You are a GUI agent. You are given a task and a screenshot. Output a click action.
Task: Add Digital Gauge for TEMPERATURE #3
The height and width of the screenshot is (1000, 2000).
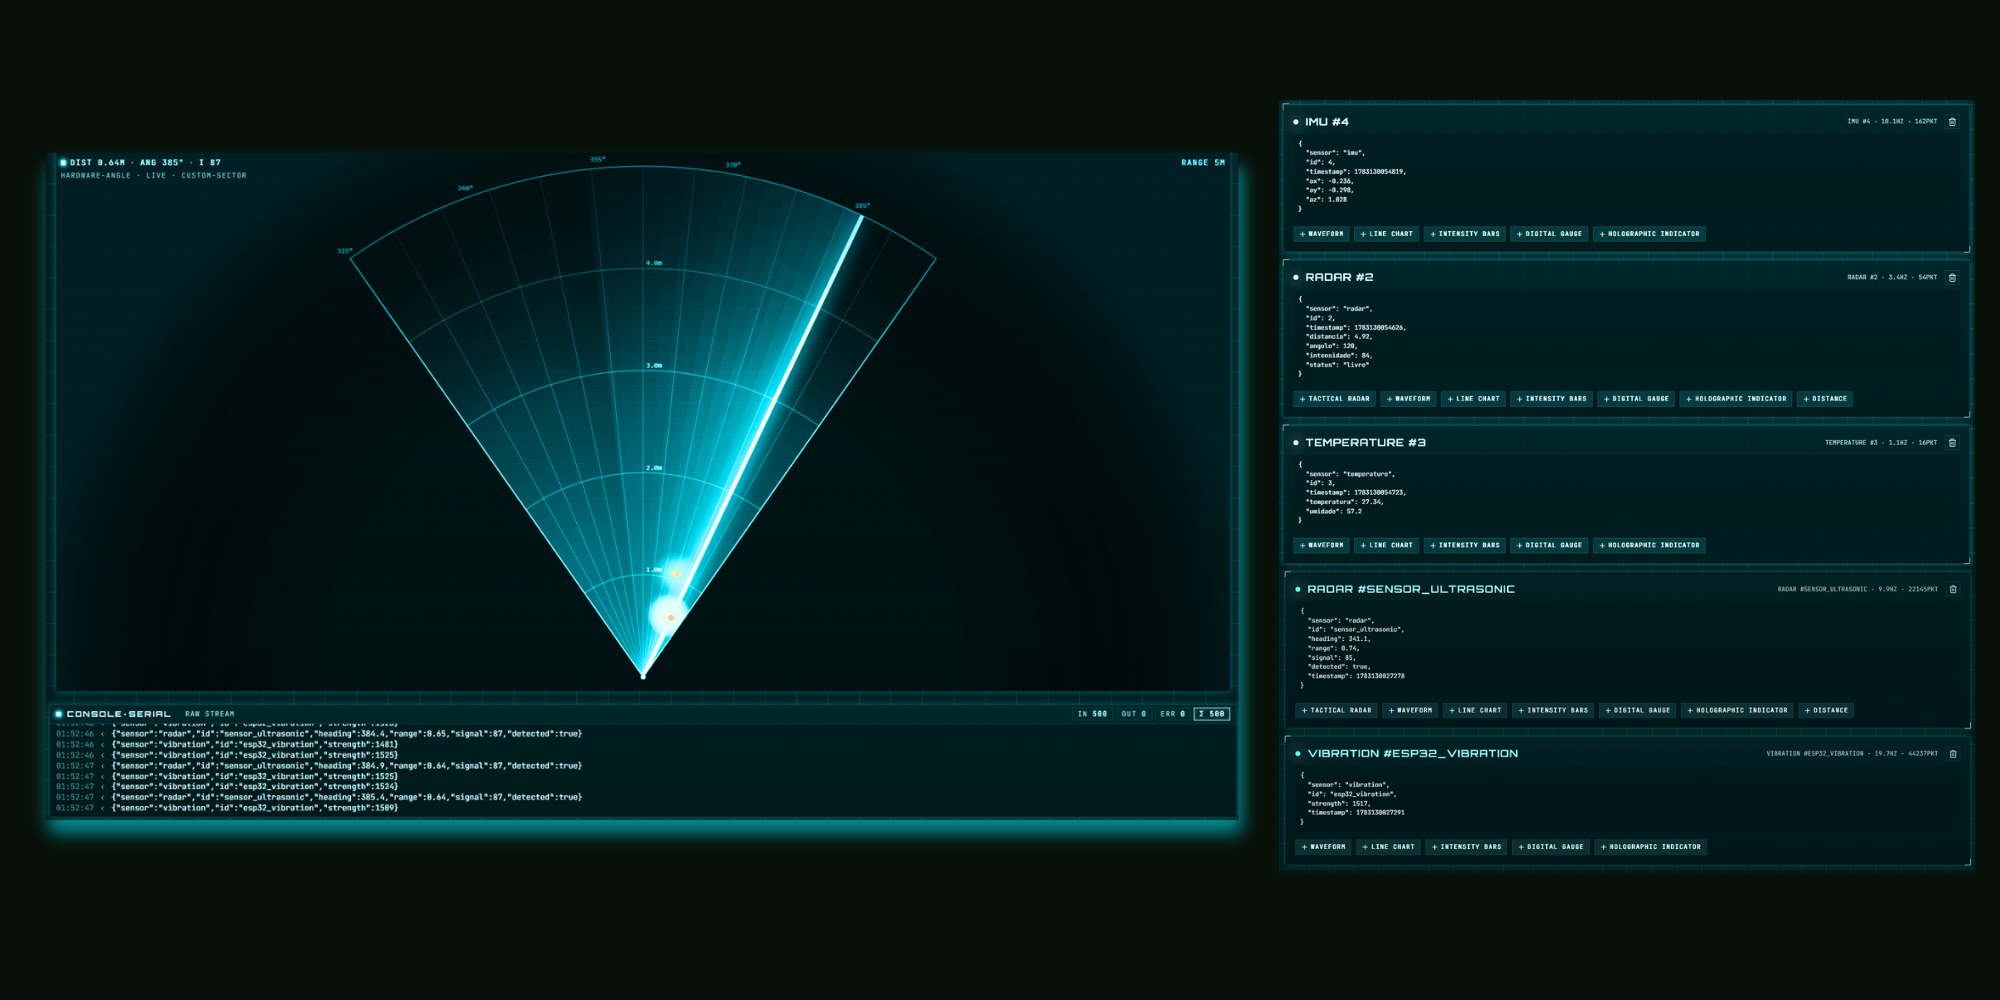[1550, 546]
